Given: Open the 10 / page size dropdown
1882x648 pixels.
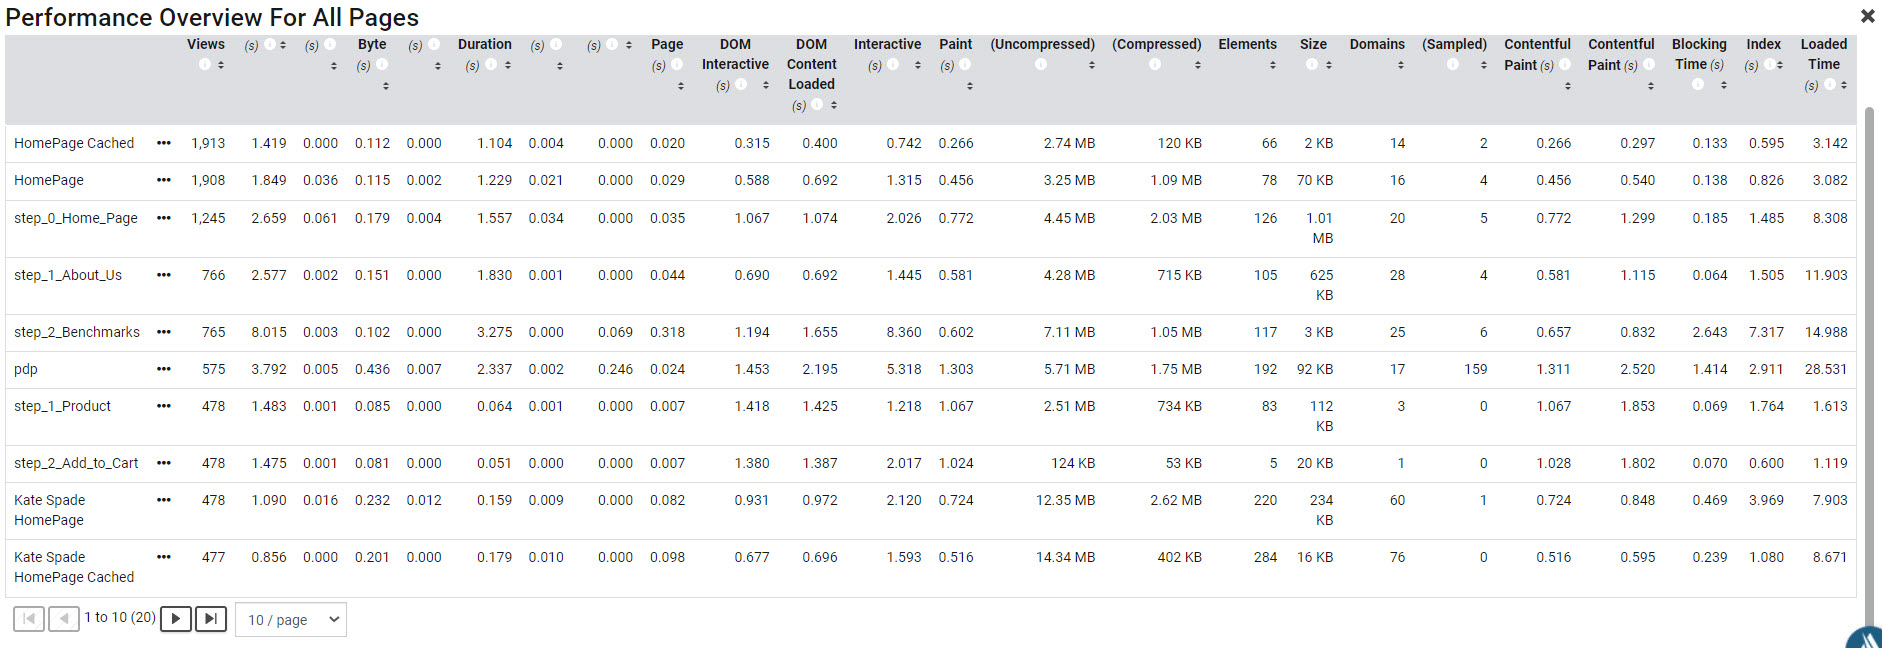Looking at the screenshot, I should click(x=291, y=620).
